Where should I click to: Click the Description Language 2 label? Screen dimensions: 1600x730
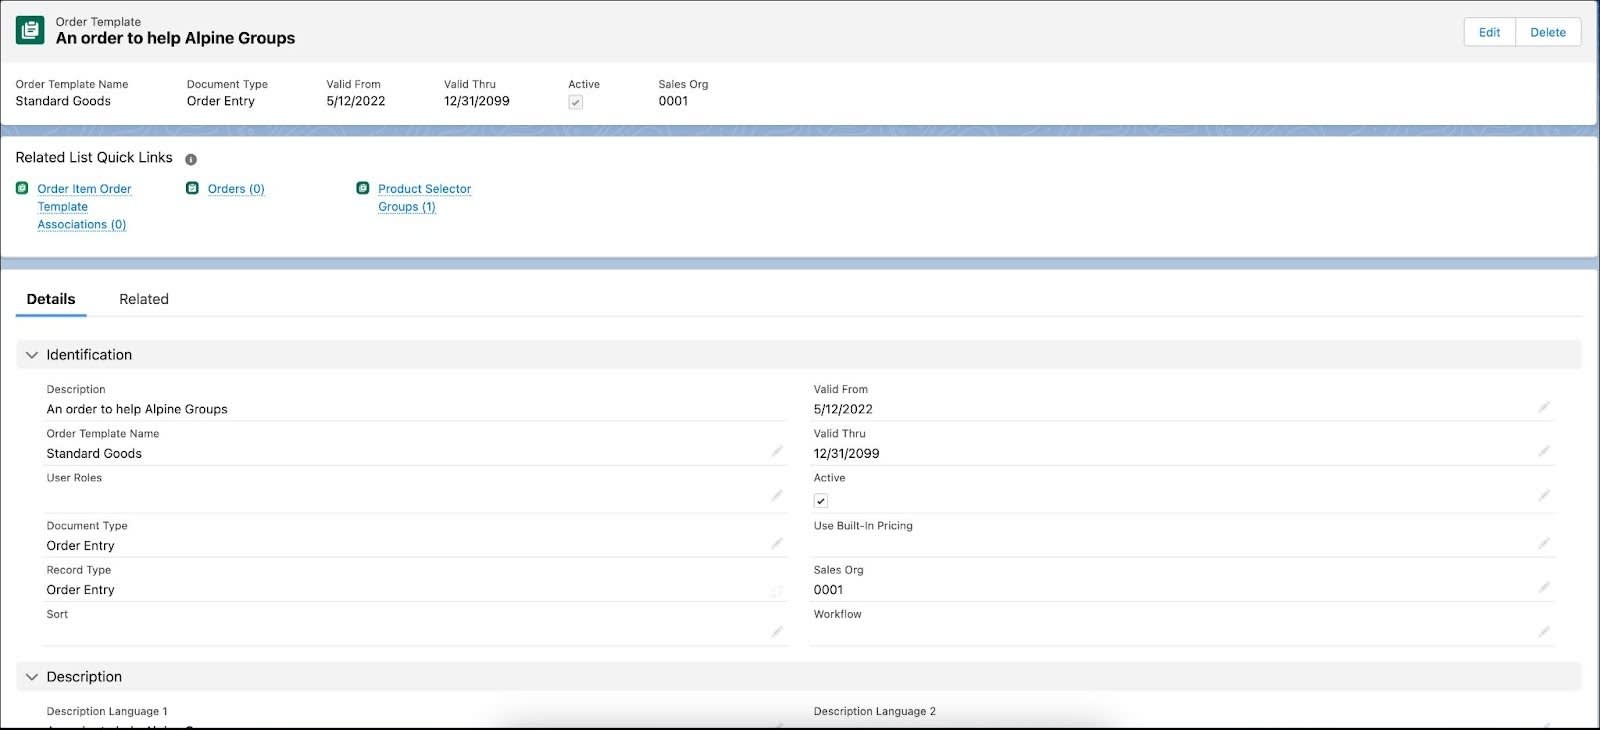point(875,711)
